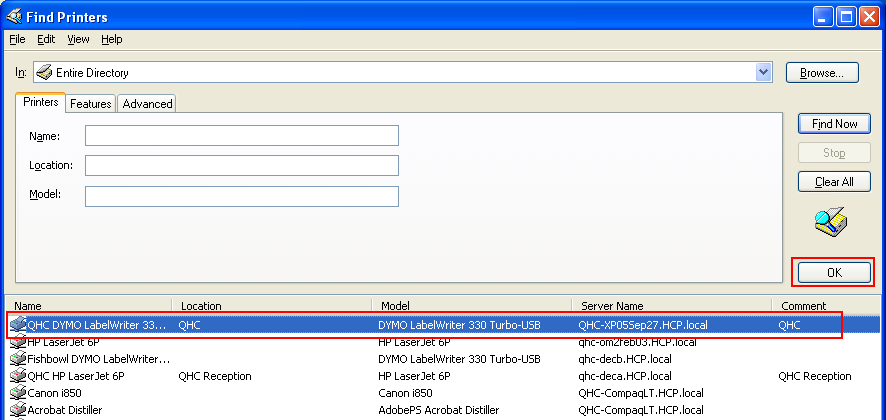Minimize the Find Printers window
This screenshot has height=420, width=886.
(824, 17)
